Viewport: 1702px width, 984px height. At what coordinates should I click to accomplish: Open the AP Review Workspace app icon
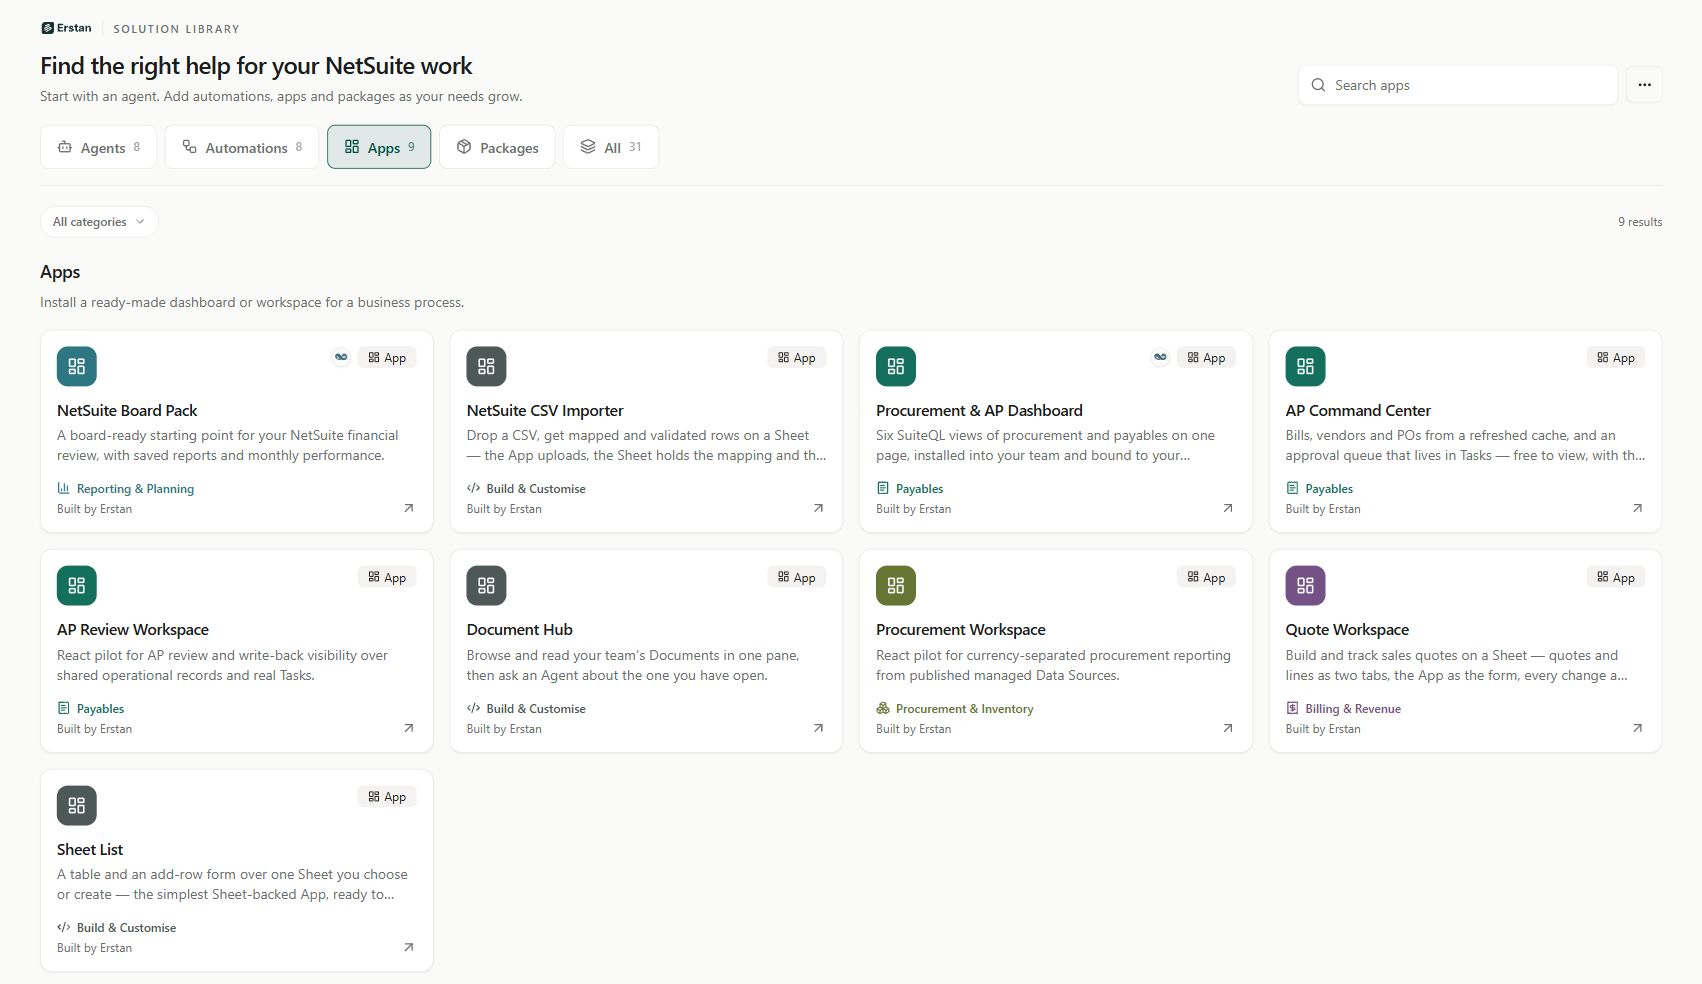click(77, 585)
